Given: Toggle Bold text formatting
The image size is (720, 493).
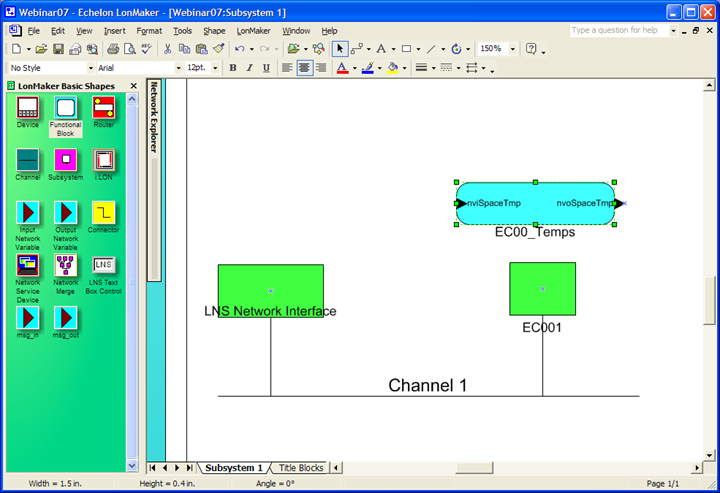Looking at the screenshot, I should pyautogui.click(x=232, y=68).
